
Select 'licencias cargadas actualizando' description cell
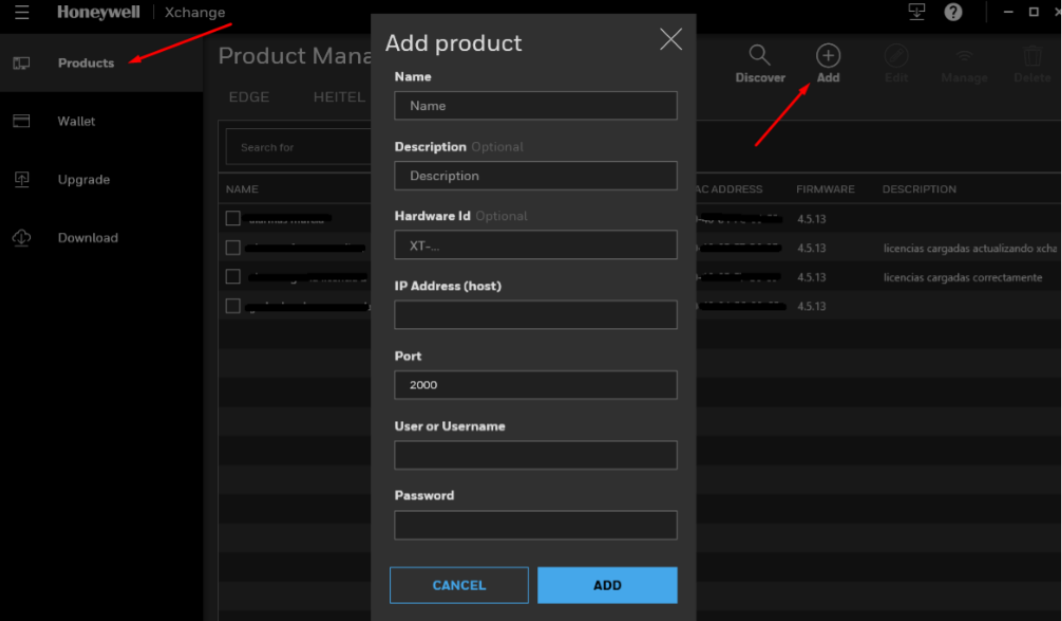point(970,248)
